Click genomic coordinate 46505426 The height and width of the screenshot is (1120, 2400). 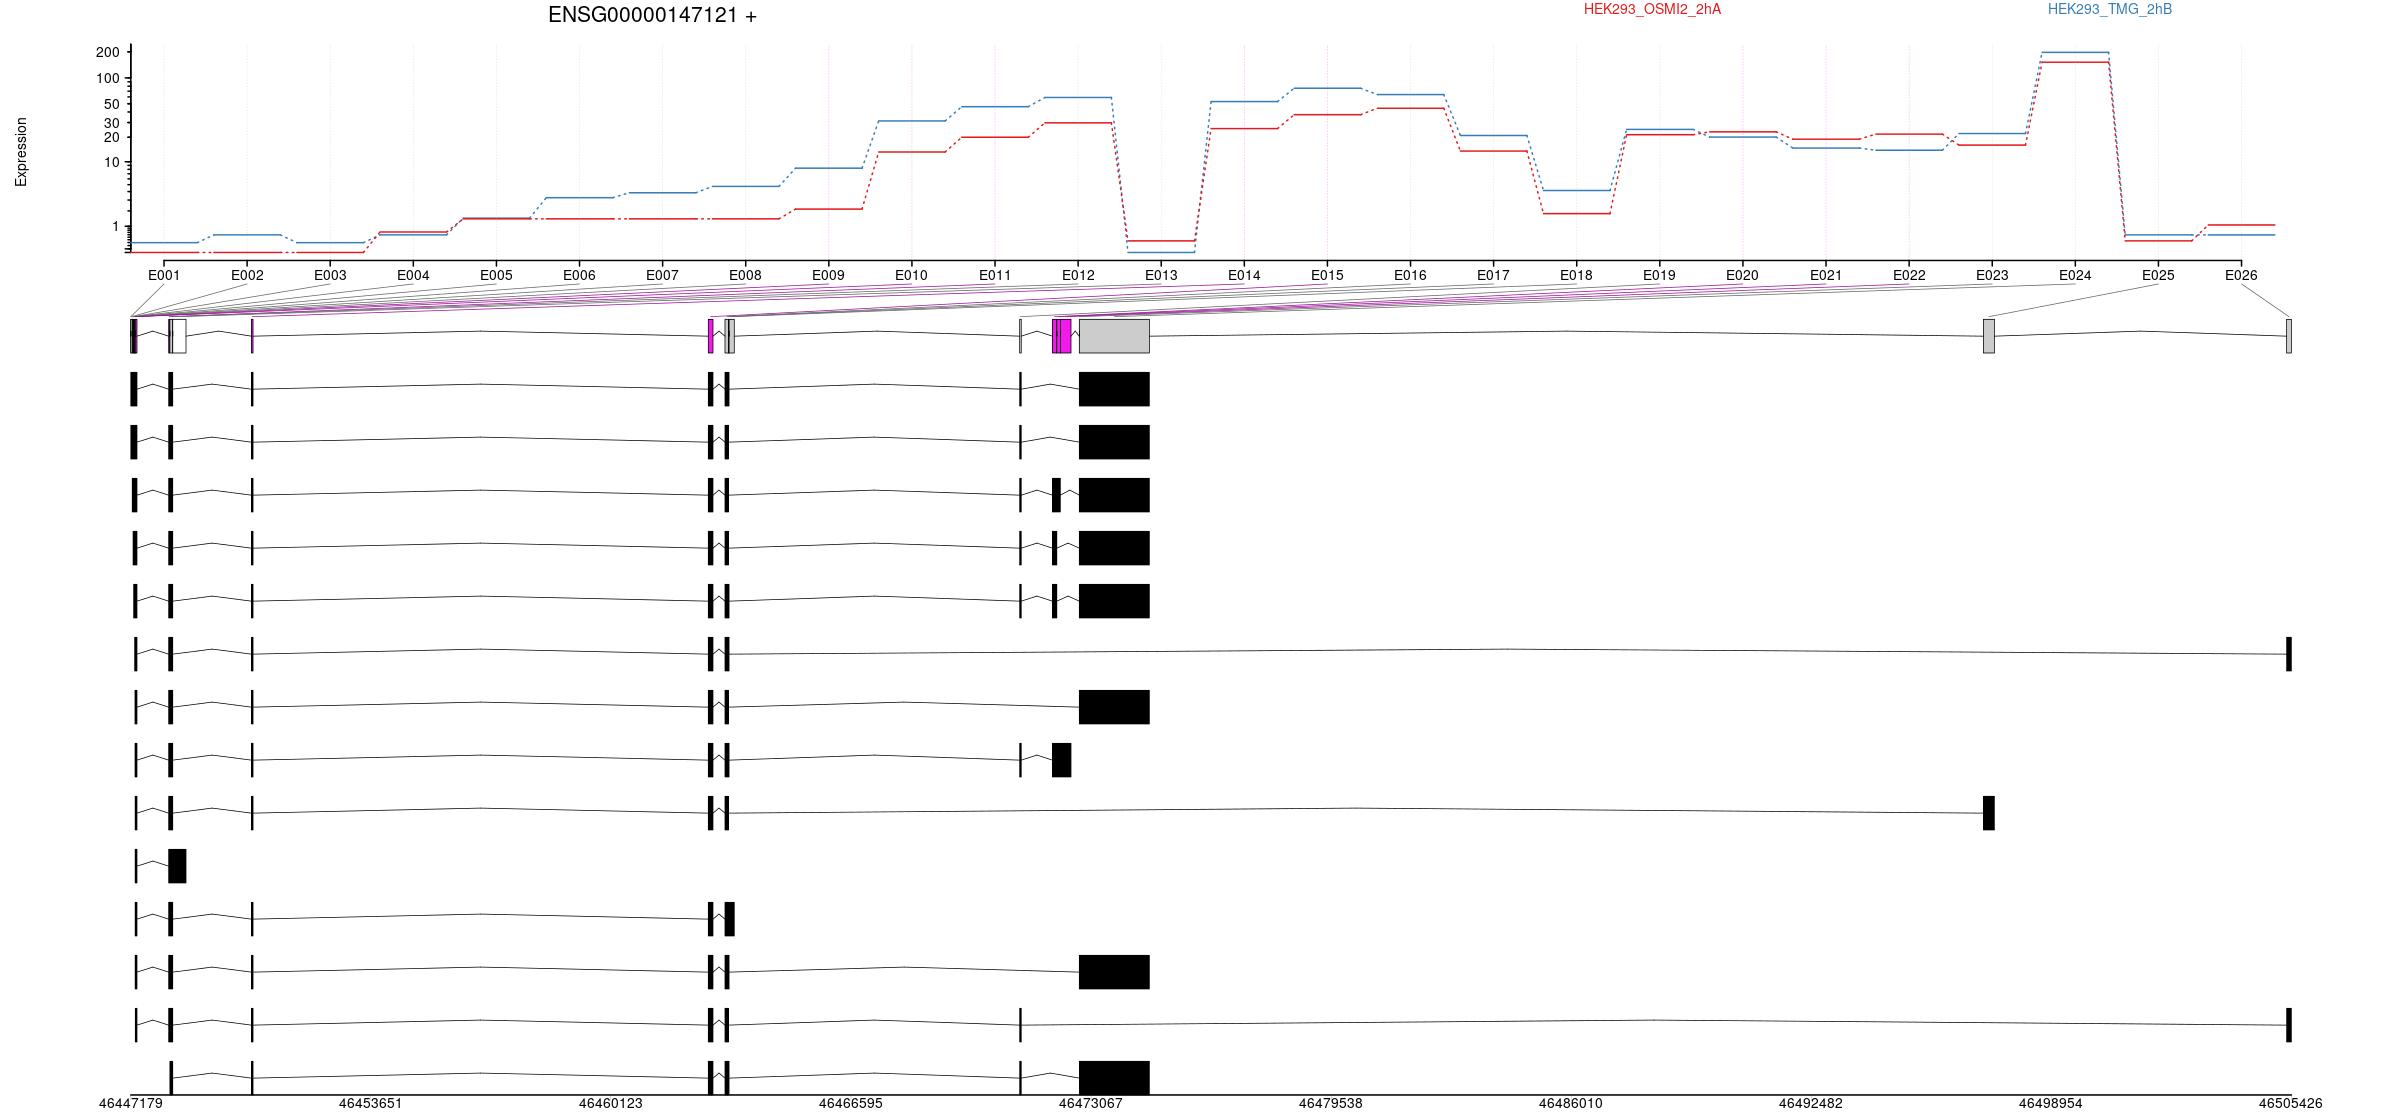2291,1103
